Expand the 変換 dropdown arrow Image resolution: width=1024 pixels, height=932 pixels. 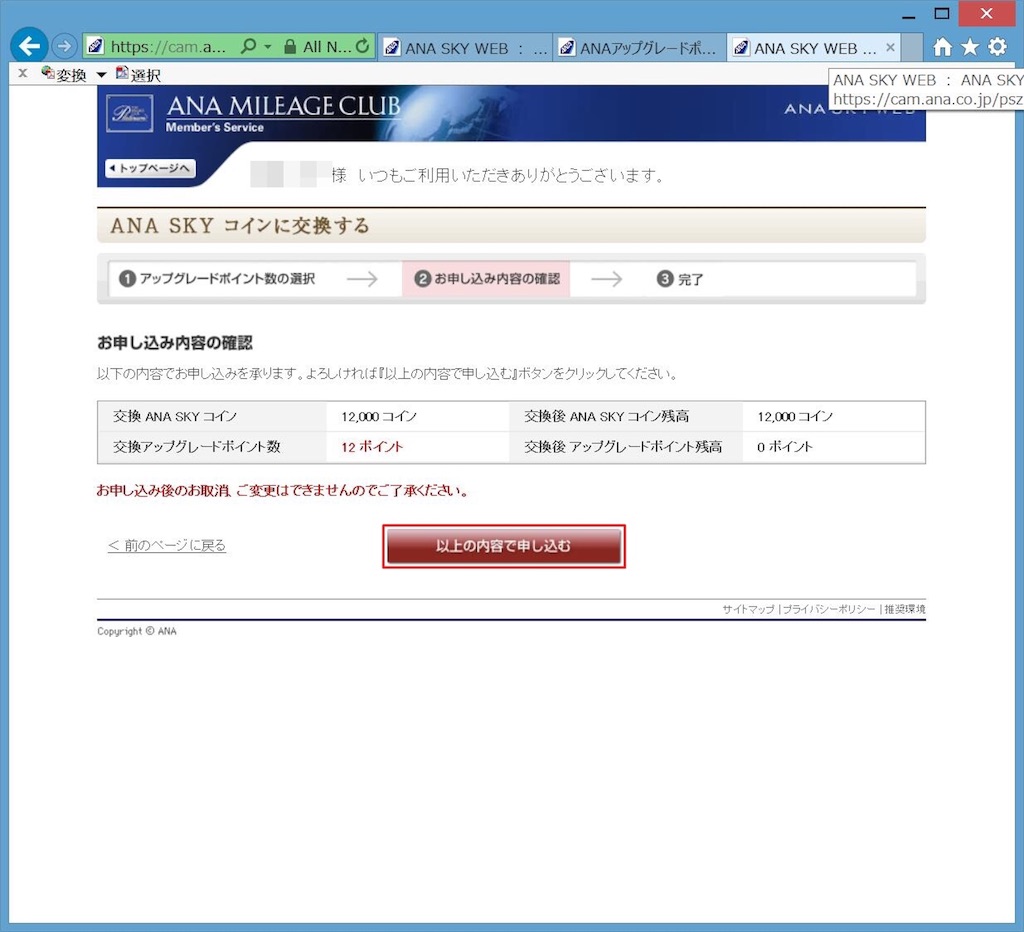[x=101, y=75]
